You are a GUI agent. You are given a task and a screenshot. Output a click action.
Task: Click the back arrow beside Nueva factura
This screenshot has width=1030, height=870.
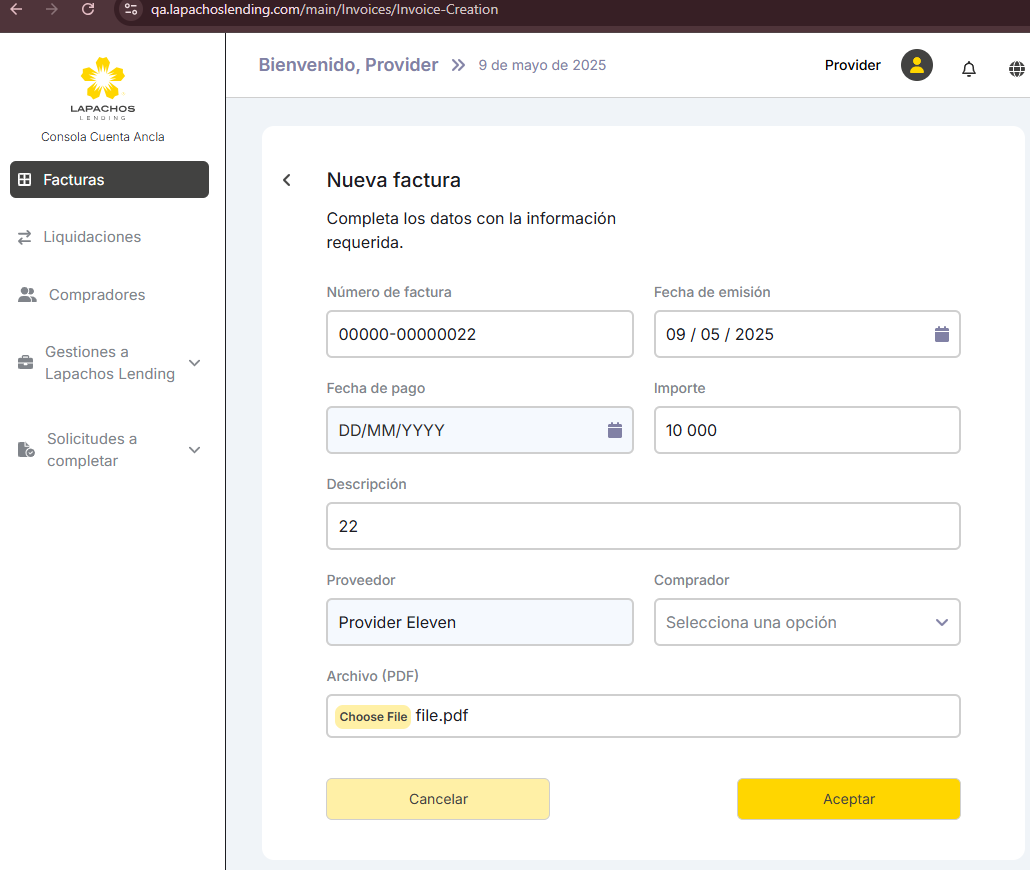pos(287,180)
